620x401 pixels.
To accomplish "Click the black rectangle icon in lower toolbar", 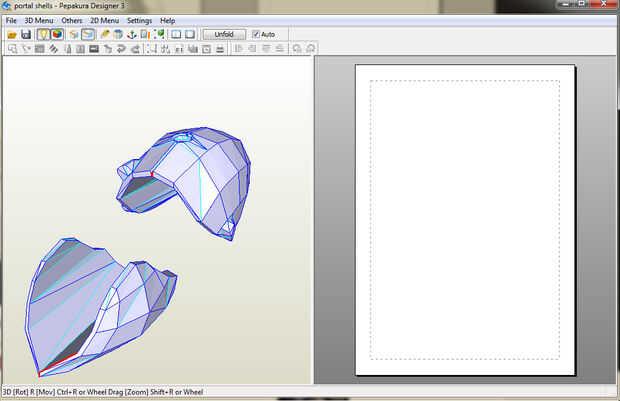I will tap(94, 49).
